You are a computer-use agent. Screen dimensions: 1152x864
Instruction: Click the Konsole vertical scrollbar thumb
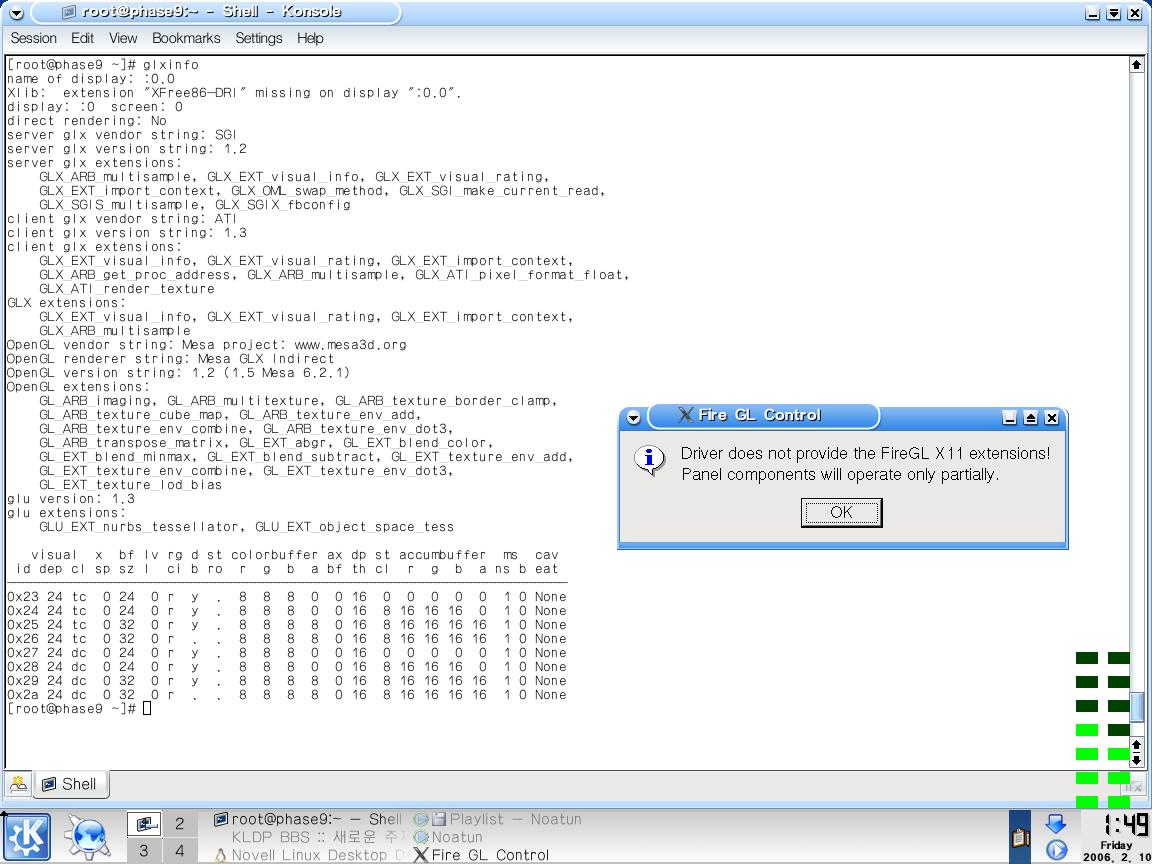click(x=1137, y=708)
